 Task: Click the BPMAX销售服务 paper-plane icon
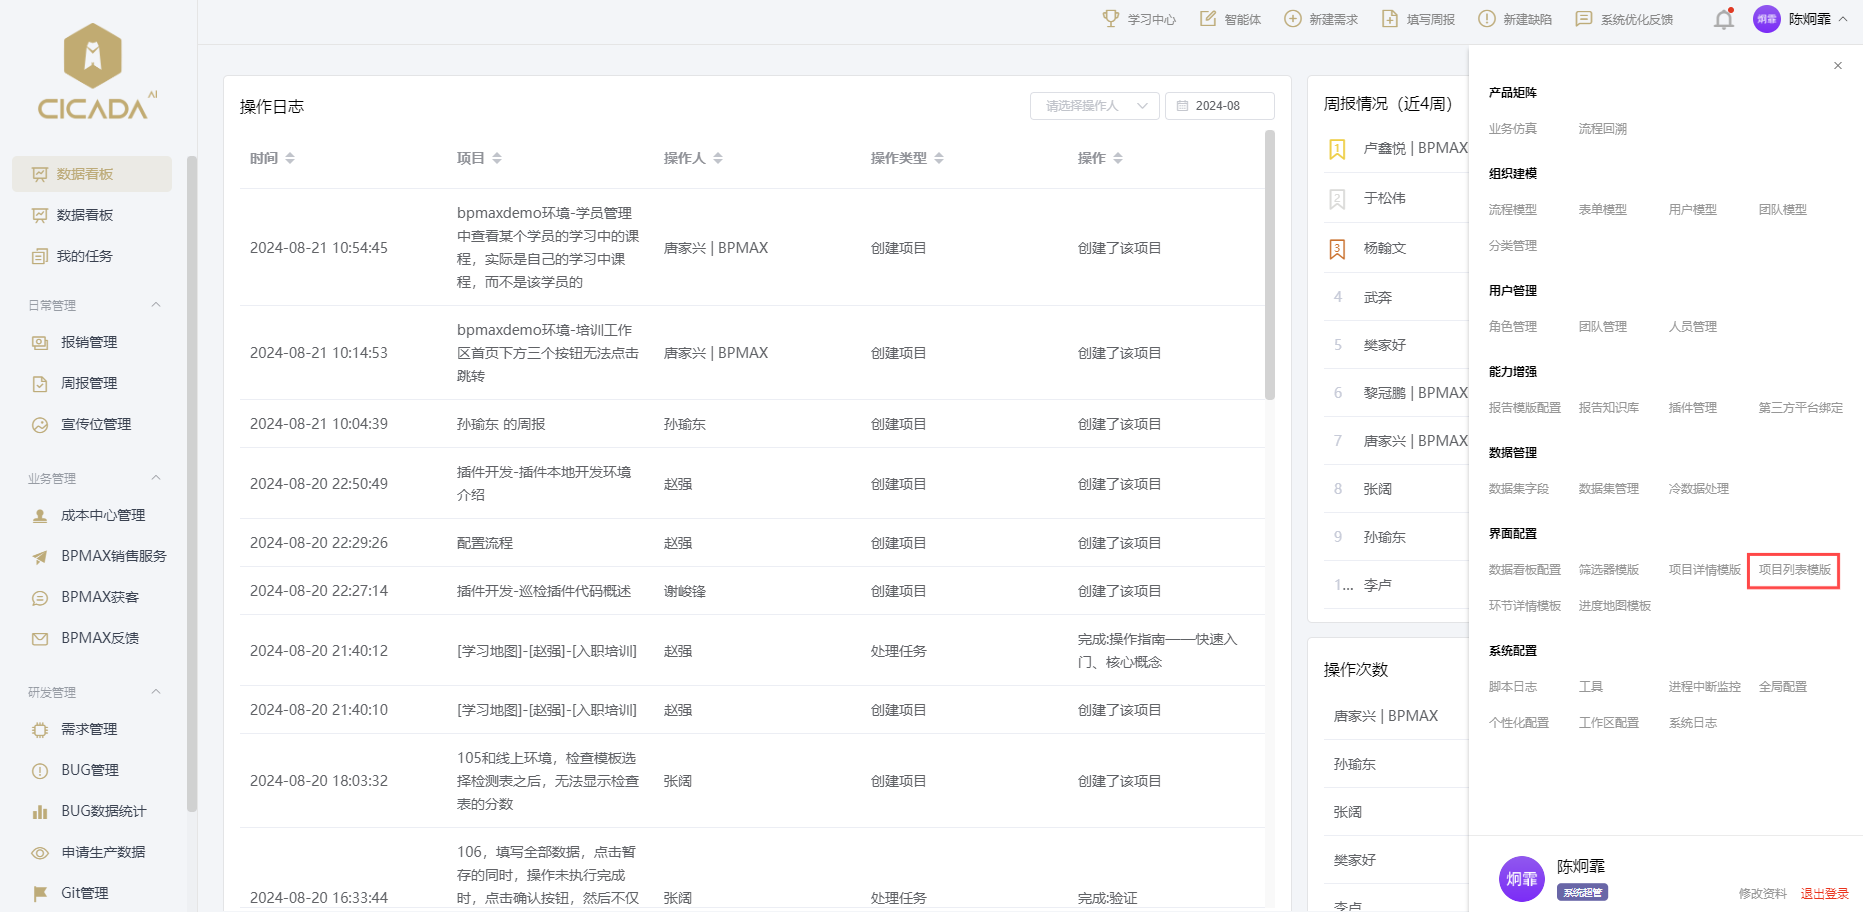point(40,557)
